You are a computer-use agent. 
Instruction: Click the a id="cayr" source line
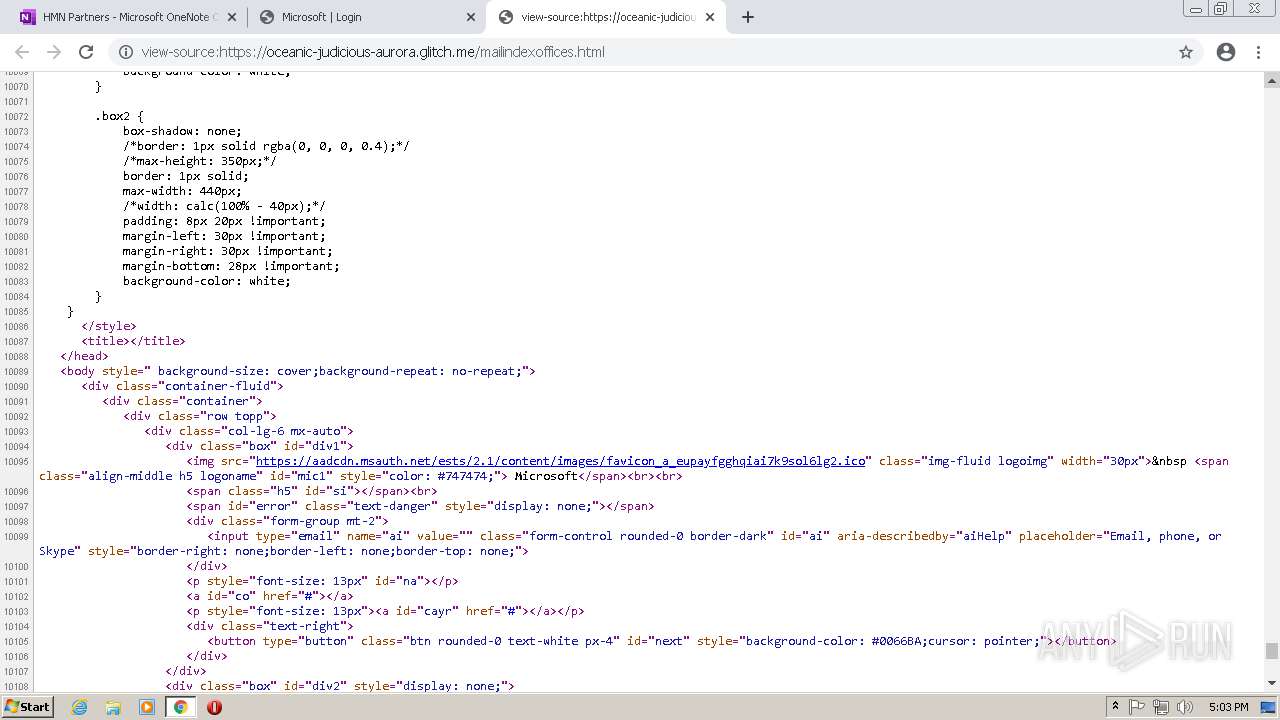pyautogui.click(x=385, y=611)
